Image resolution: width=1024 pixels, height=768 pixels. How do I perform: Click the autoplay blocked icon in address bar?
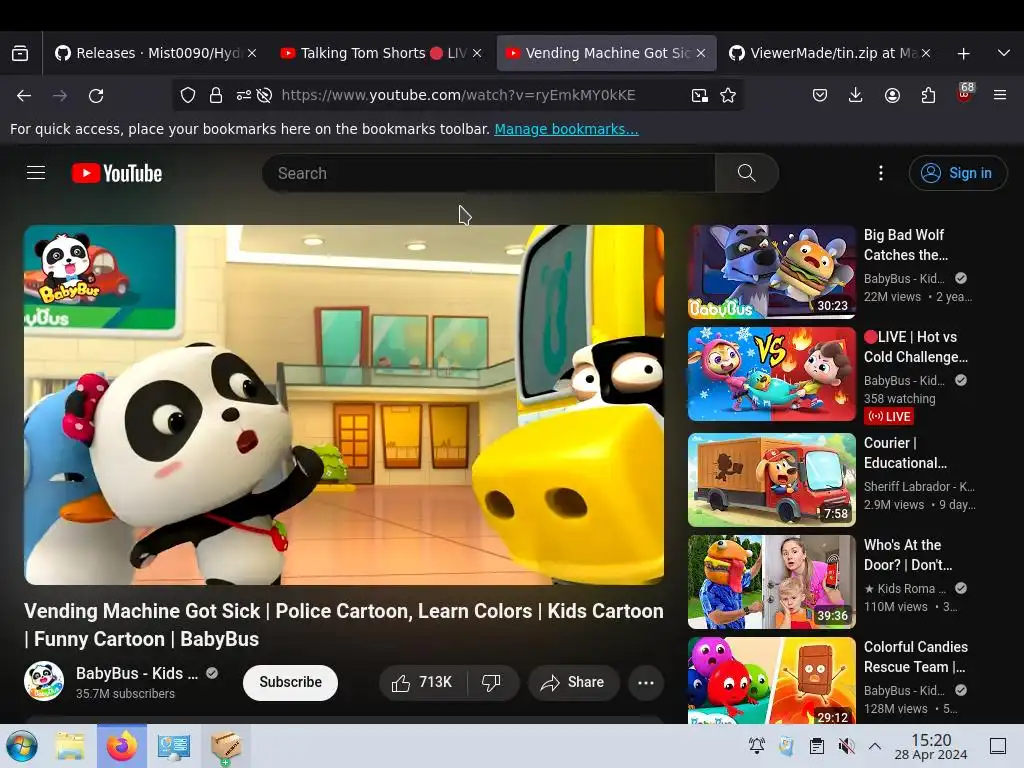[x=264, y=95]
